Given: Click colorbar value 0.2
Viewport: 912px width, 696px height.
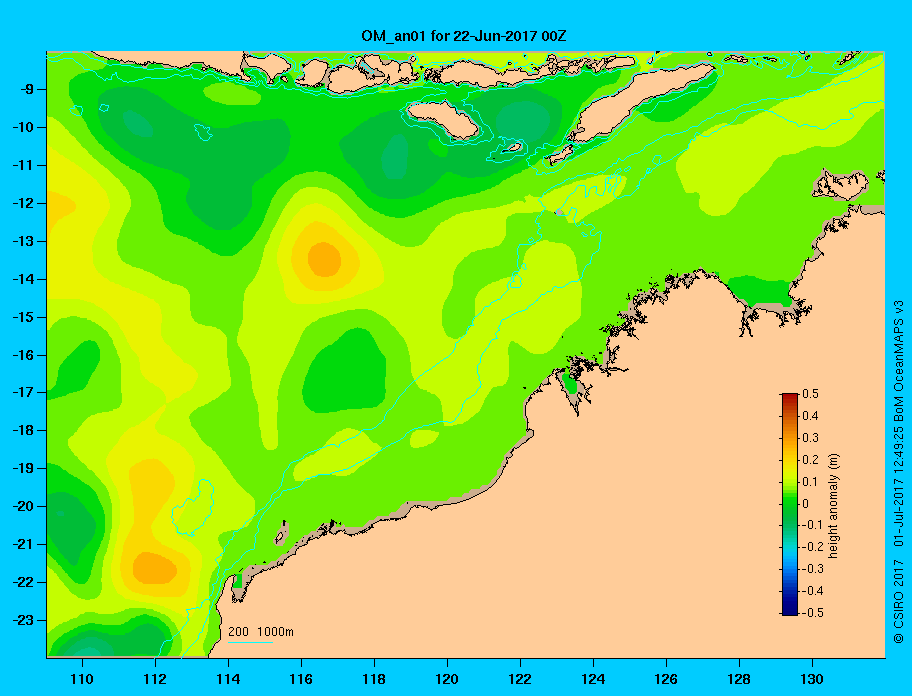Looking at the screenshot, I should (811, 459).
